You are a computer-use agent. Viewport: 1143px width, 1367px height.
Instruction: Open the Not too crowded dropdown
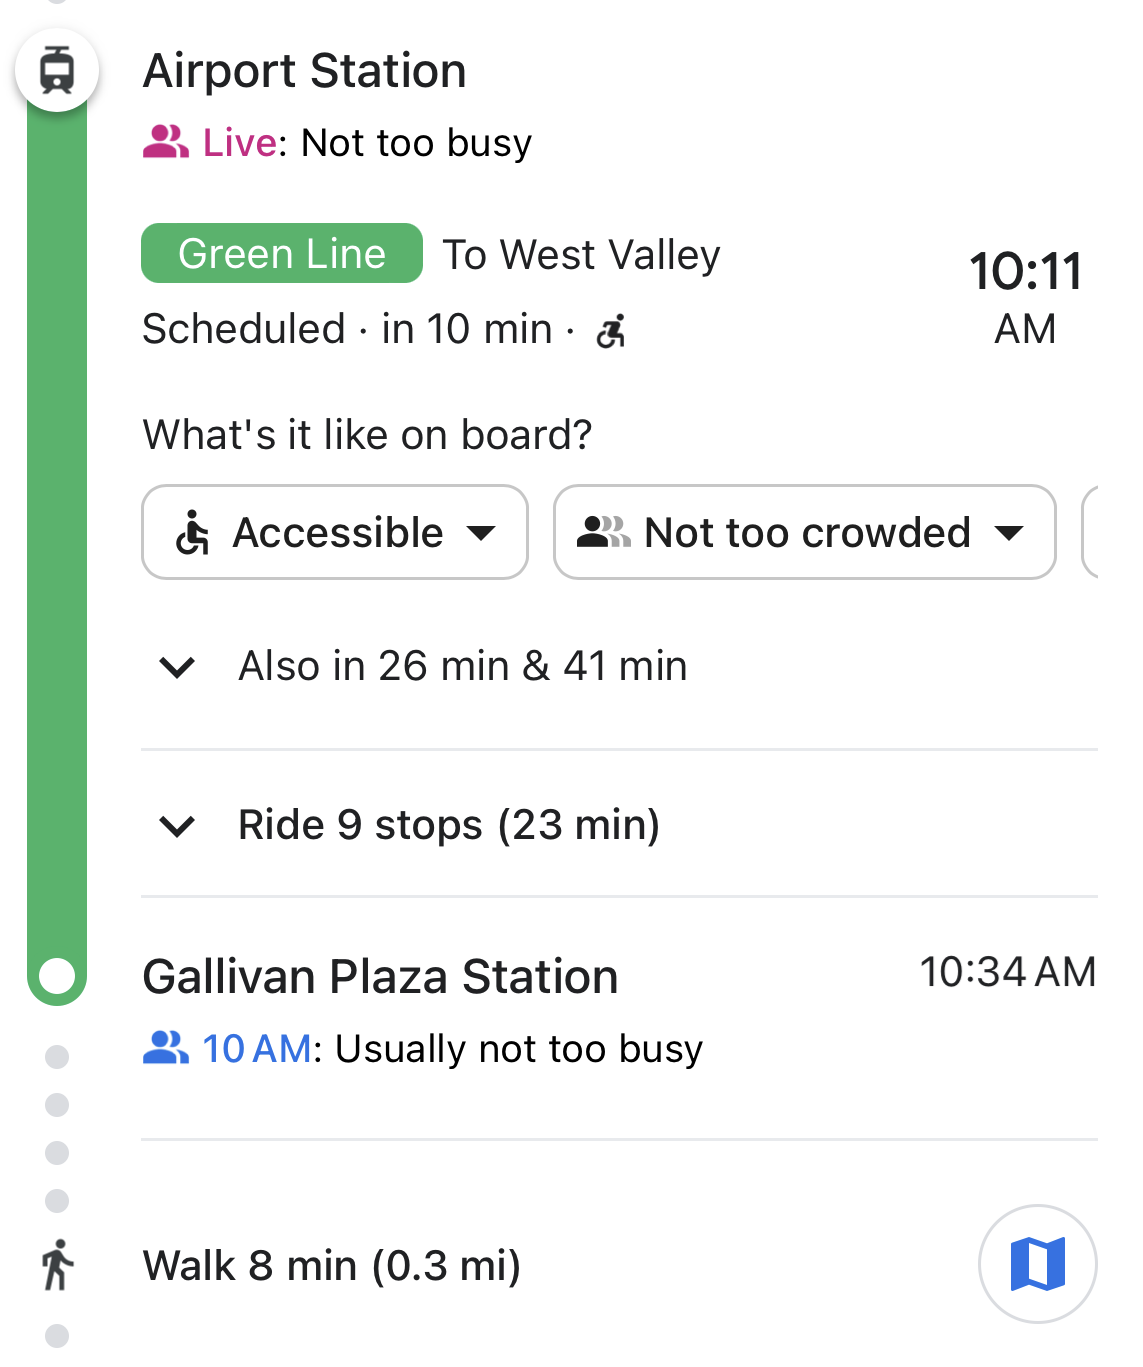coord(805,532)
